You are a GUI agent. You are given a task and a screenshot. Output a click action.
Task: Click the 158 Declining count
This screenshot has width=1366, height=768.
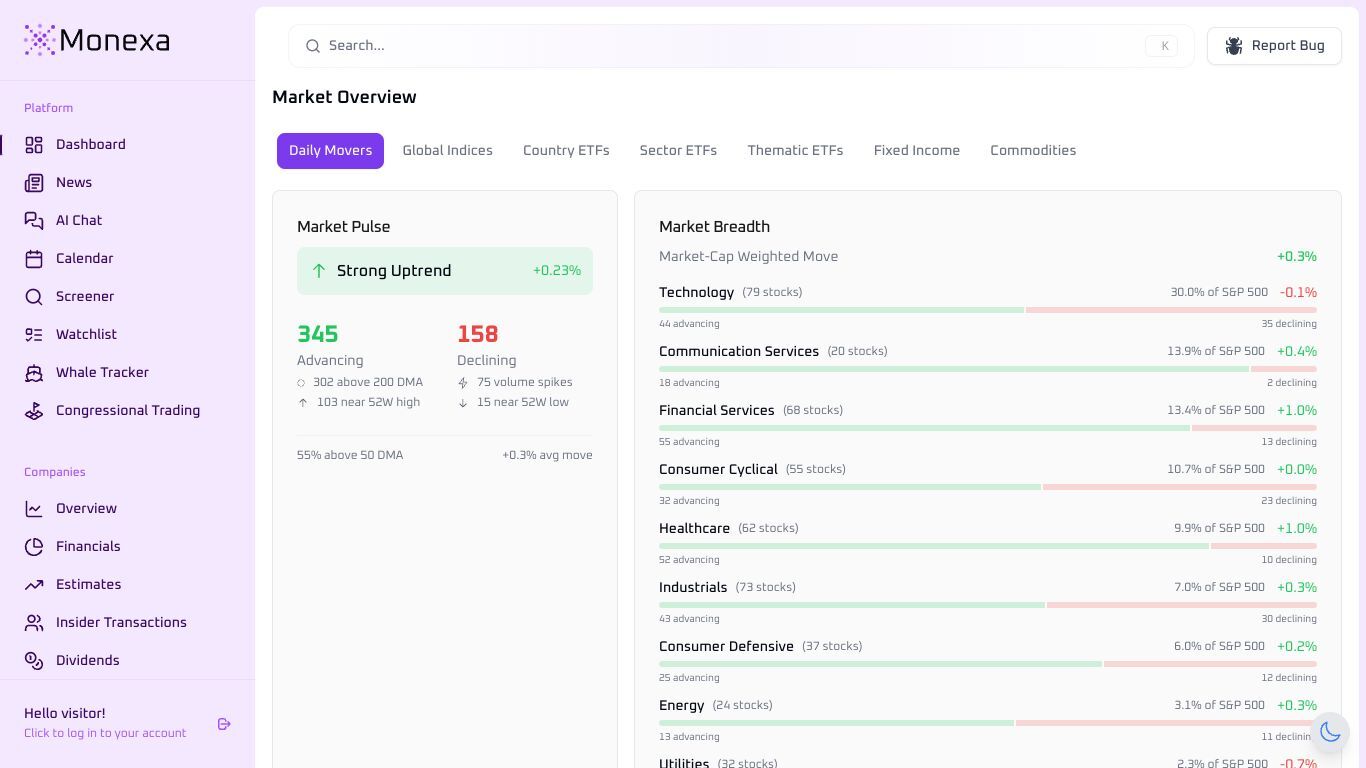coord(477,334)
